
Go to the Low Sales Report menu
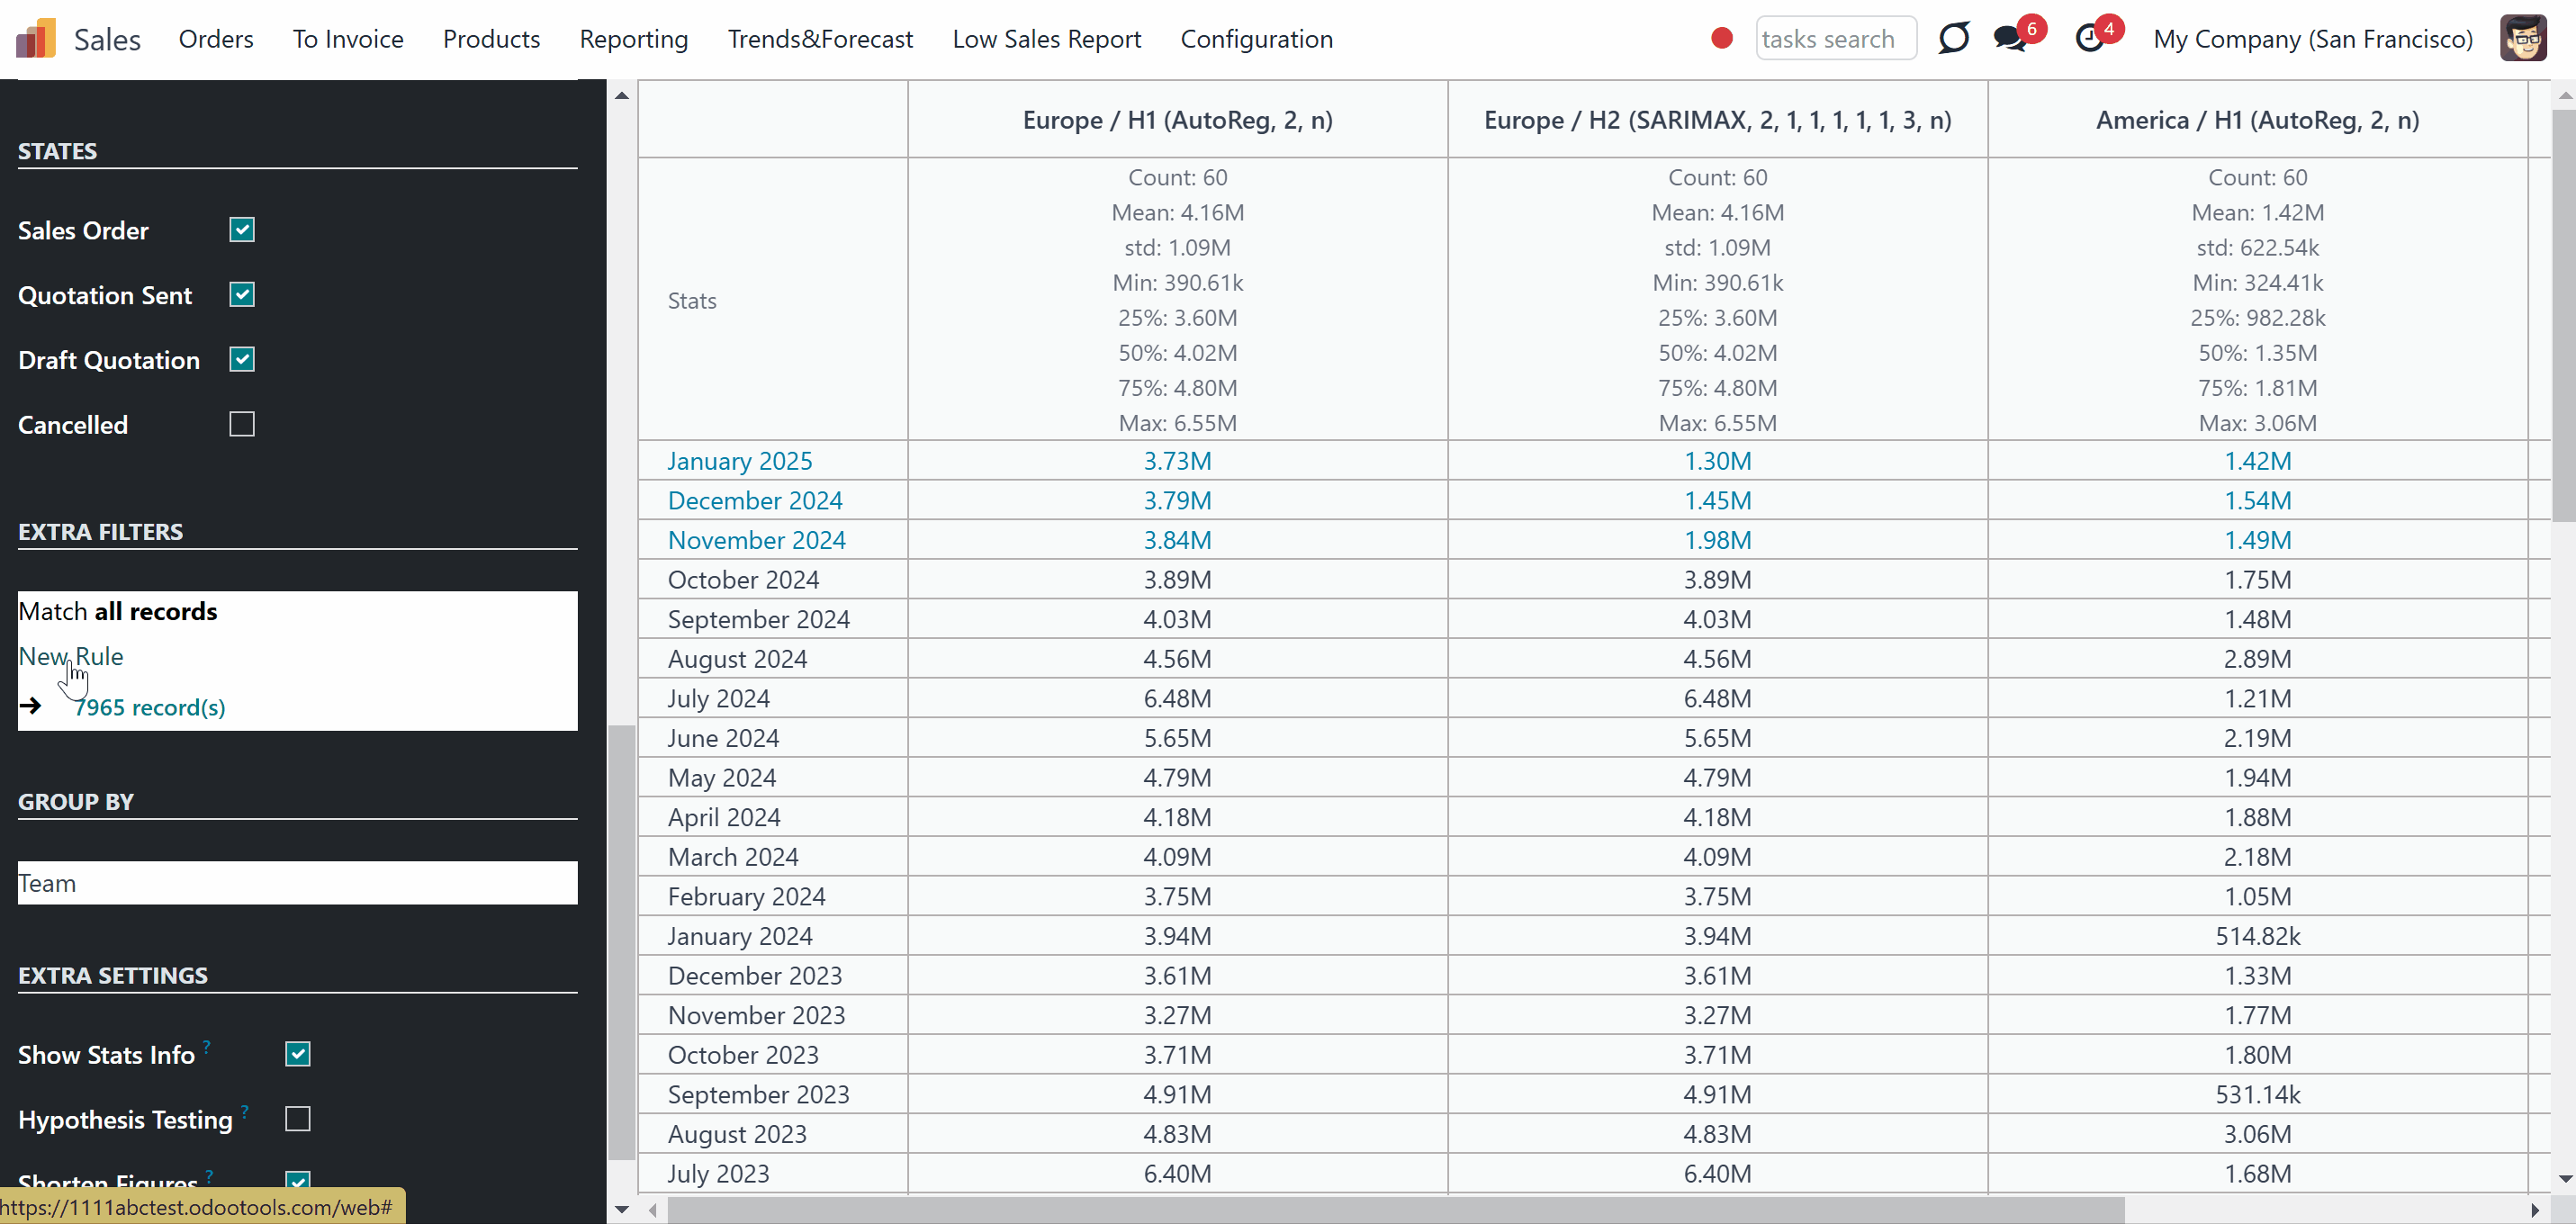pos(1047,39)
